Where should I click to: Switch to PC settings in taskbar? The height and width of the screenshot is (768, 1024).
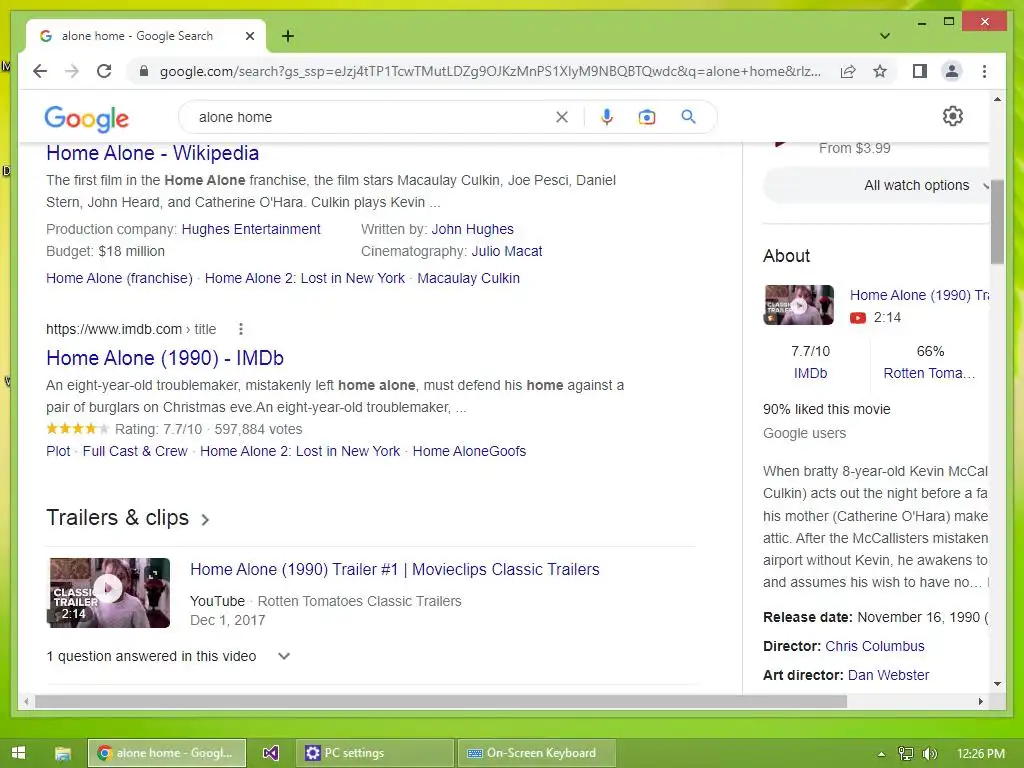pyautogui.click(x=376, y=753)
